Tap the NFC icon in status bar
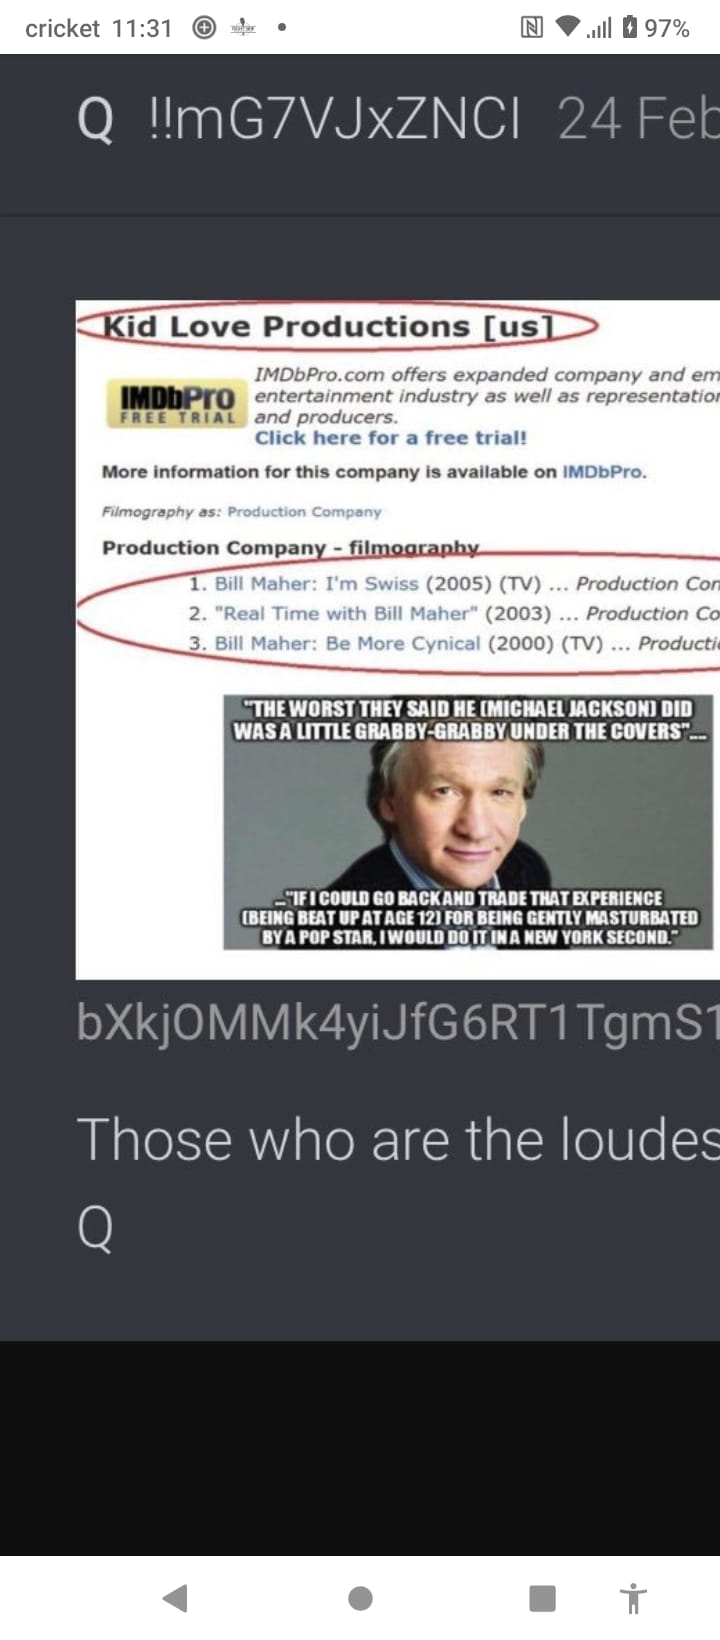The height and width of the screenshot is (1640, 720). click(x=532, y=28)
